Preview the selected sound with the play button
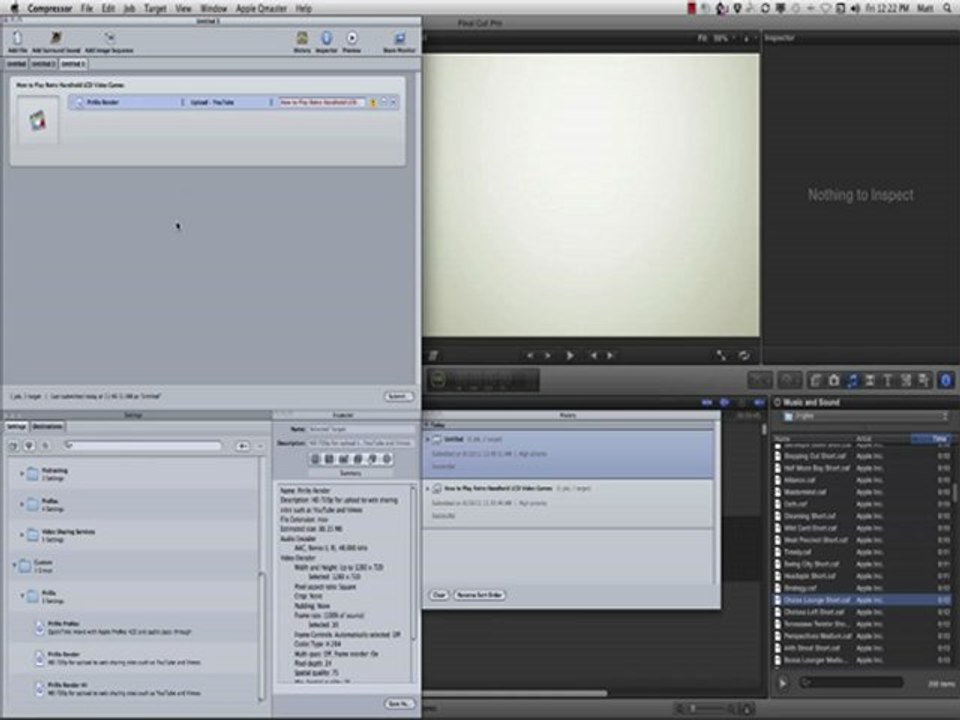This screenshot has height=720, width=960. coord(782,683)
